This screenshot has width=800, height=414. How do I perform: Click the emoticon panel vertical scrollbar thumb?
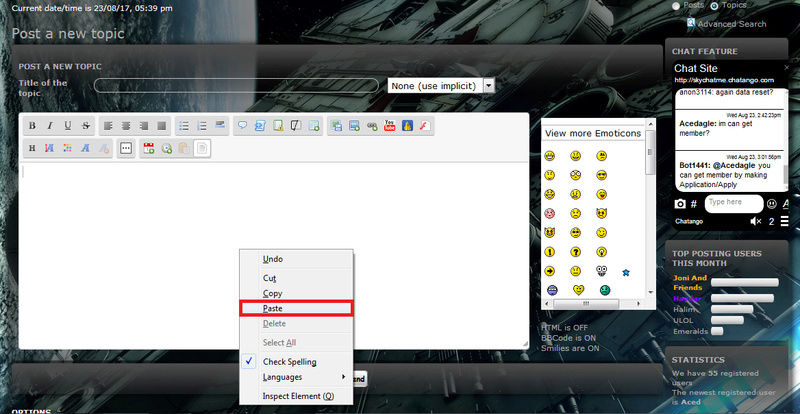pyautogui.click(x=650, y=152)
